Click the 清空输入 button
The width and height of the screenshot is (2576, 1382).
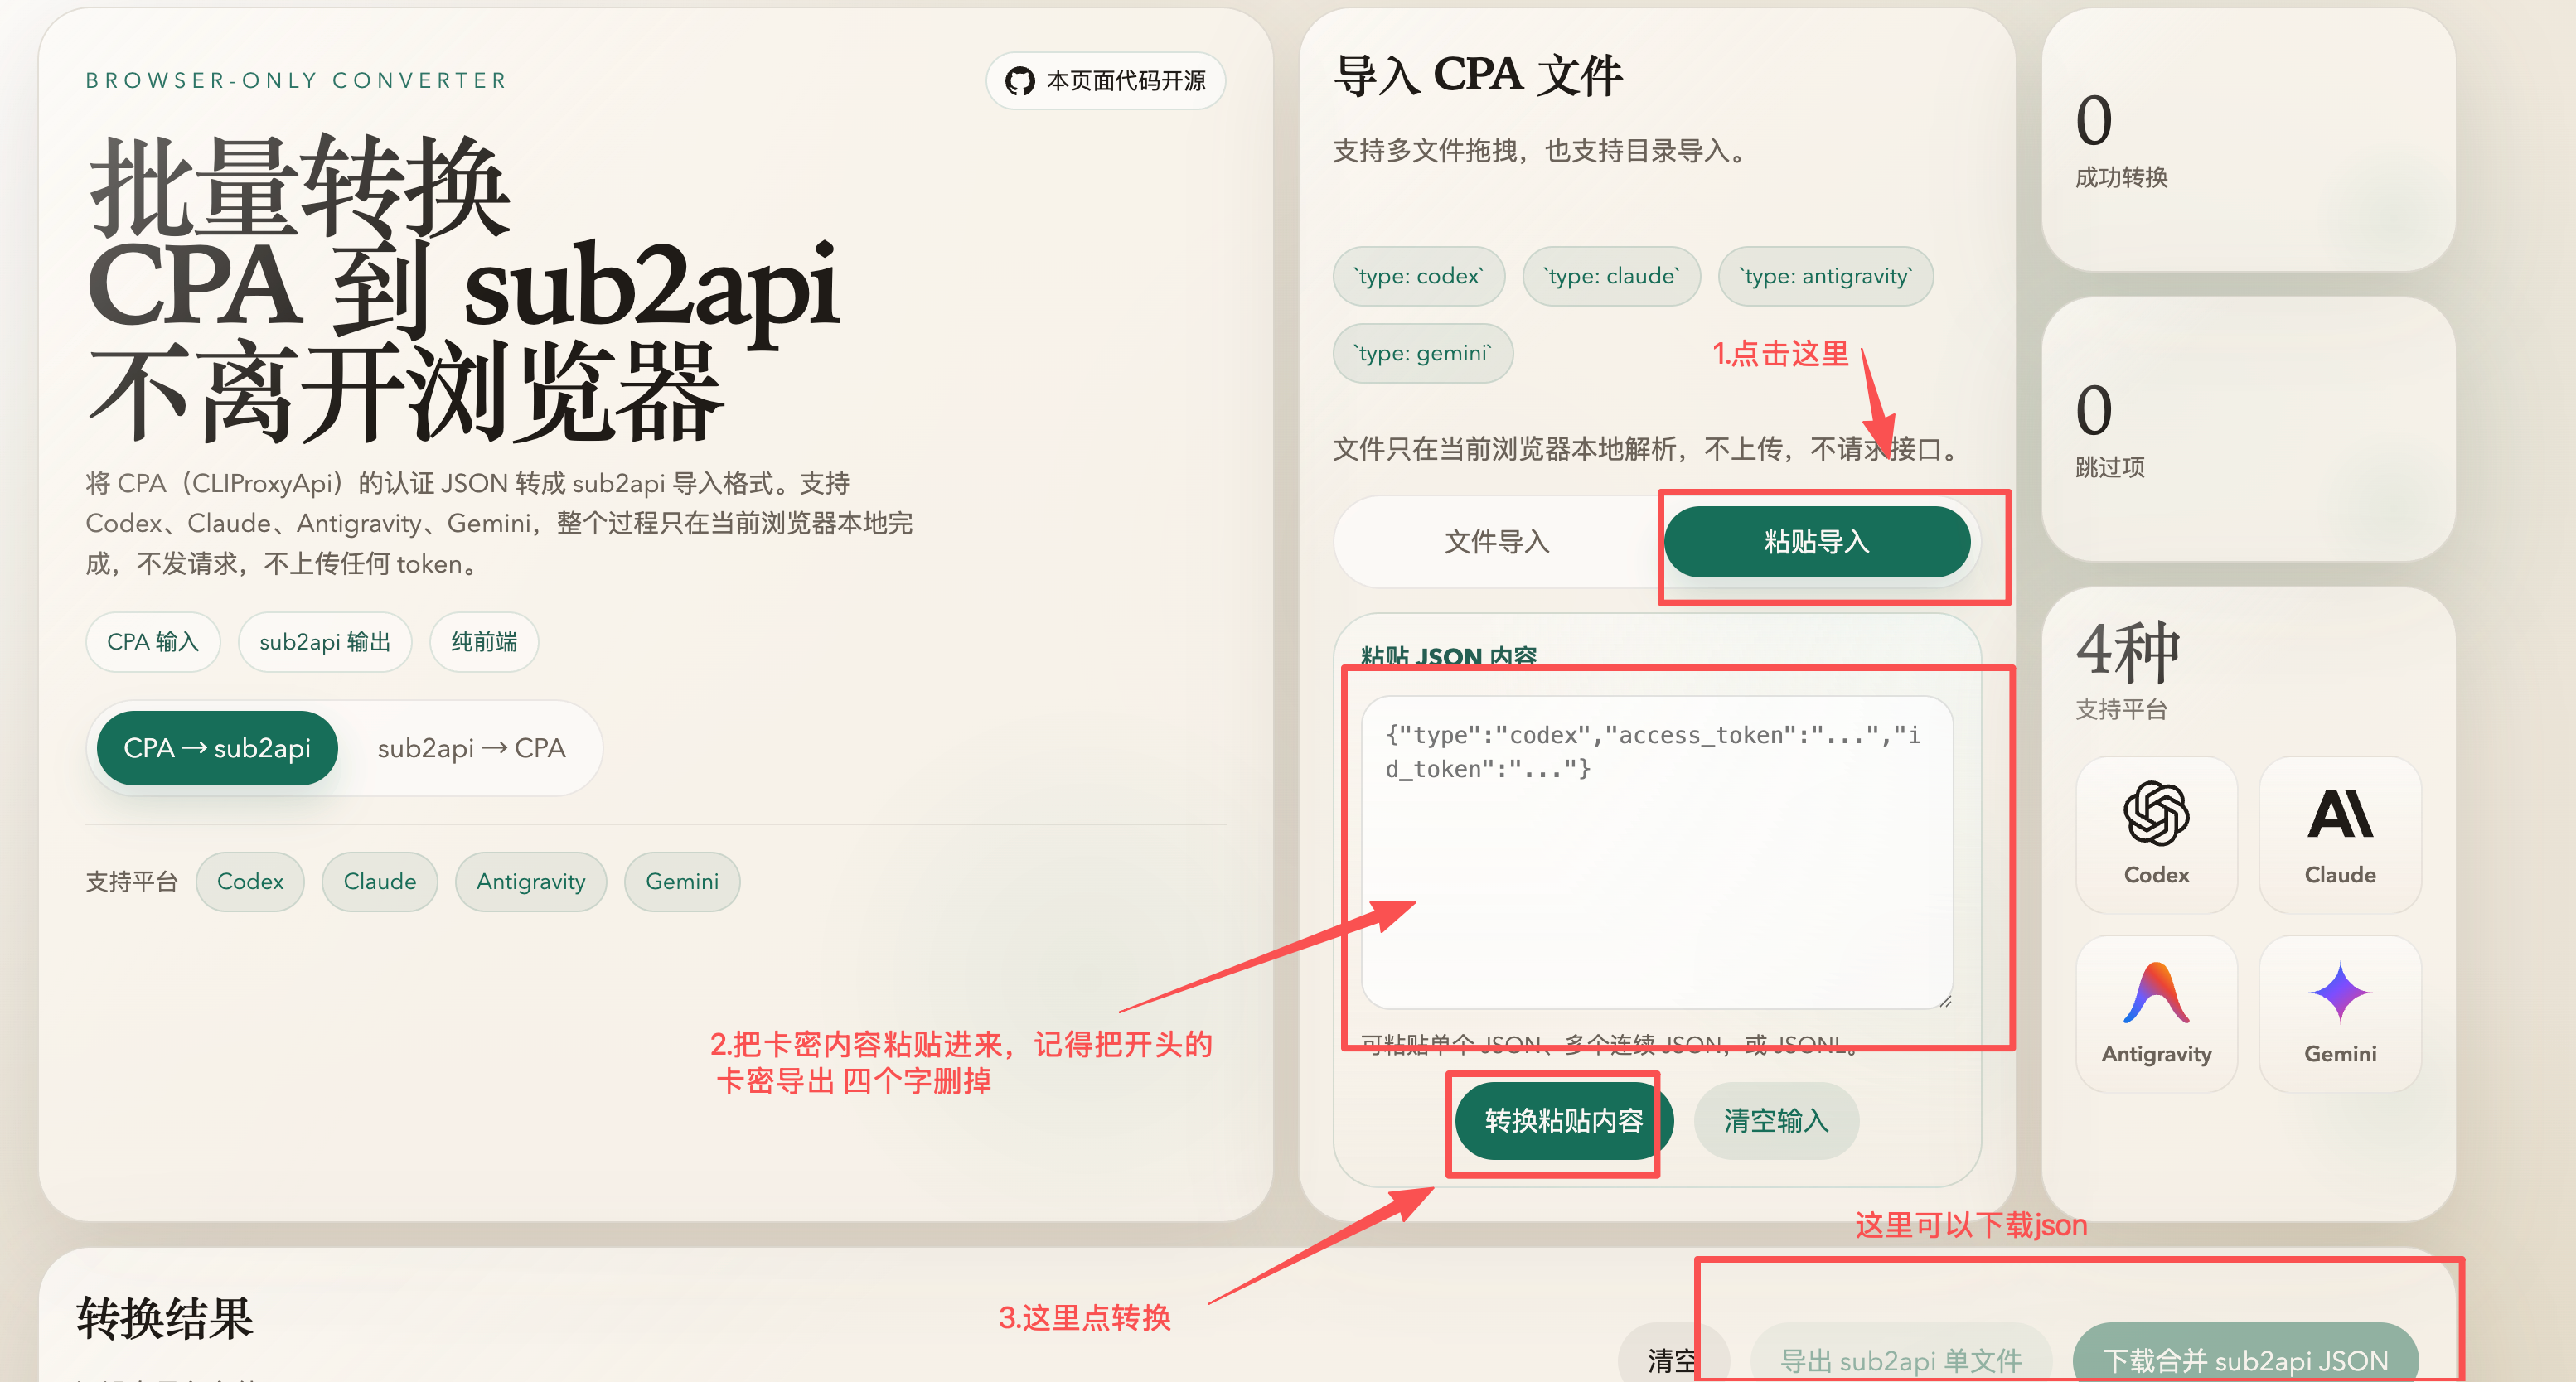coord(1776,1121)
